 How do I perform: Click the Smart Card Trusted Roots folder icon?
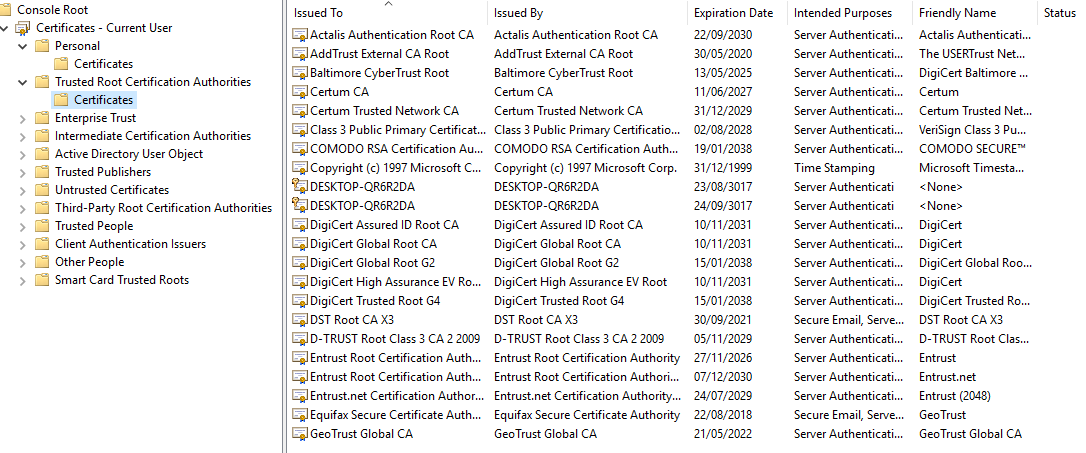(42, 280)
